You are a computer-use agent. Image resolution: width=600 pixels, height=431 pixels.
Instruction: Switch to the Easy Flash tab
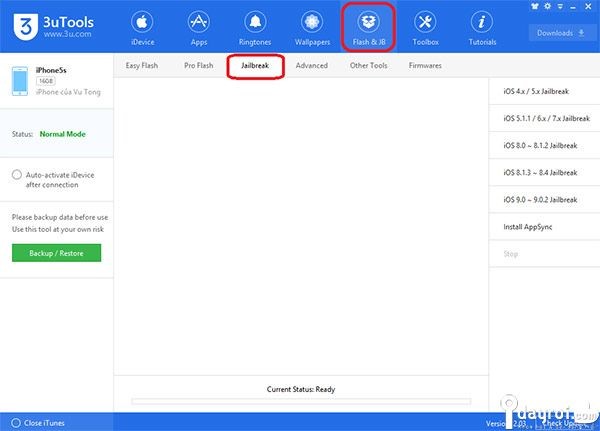coord(143,66)
